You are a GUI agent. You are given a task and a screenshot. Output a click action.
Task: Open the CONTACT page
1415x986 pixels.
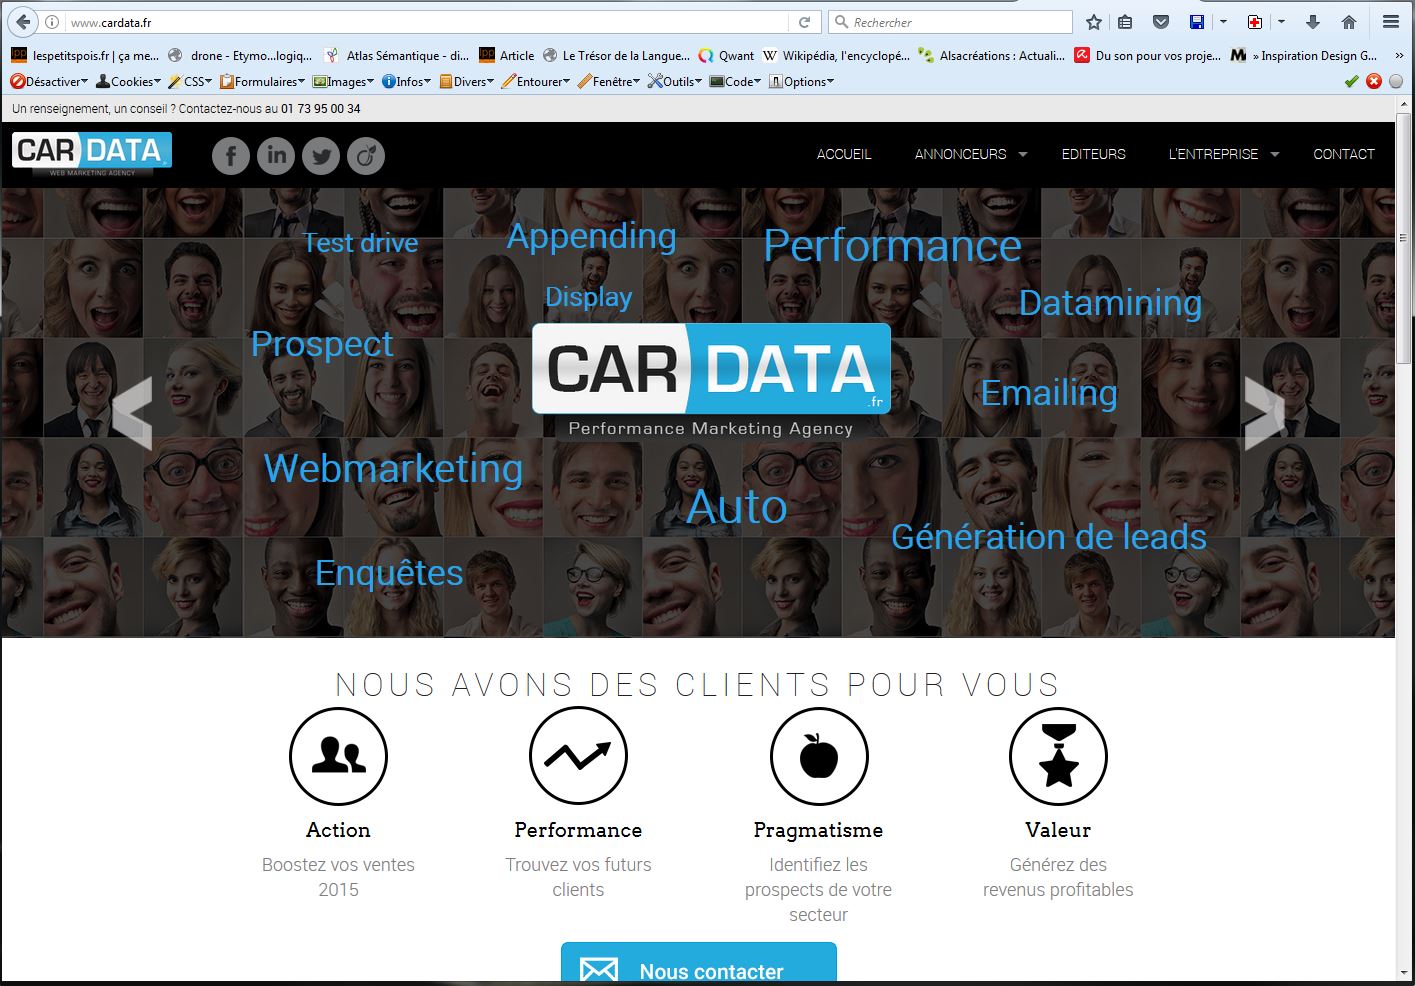pos(1344,154)
